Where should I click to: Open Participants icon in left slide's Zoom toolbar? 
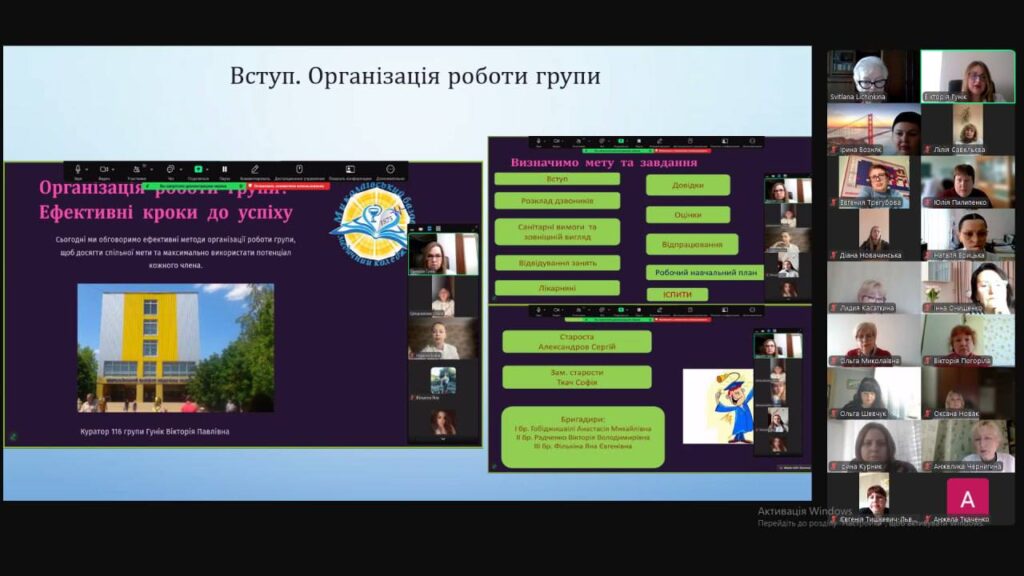[x=137, y=170]
